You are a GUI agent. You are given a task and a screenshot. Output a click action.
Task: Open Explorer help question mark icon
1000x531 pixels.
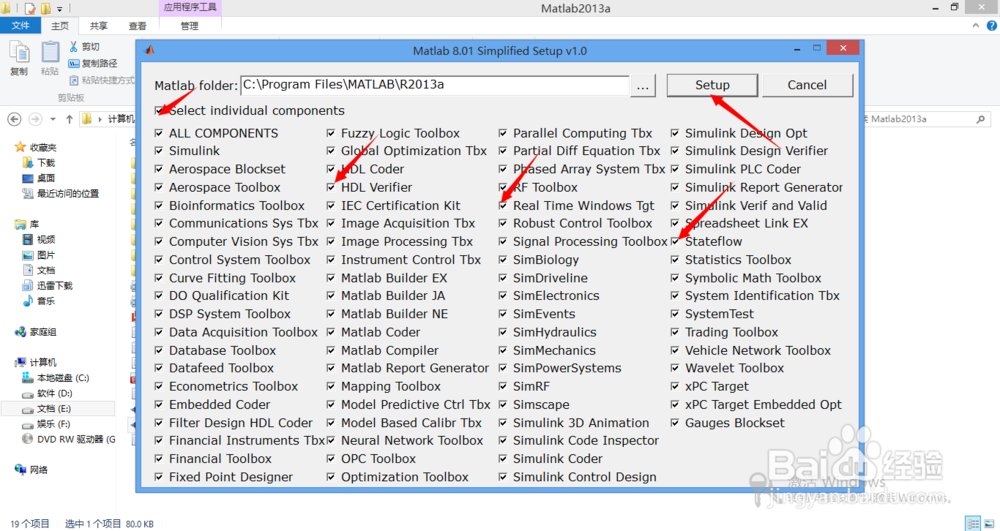pos(992,25)
